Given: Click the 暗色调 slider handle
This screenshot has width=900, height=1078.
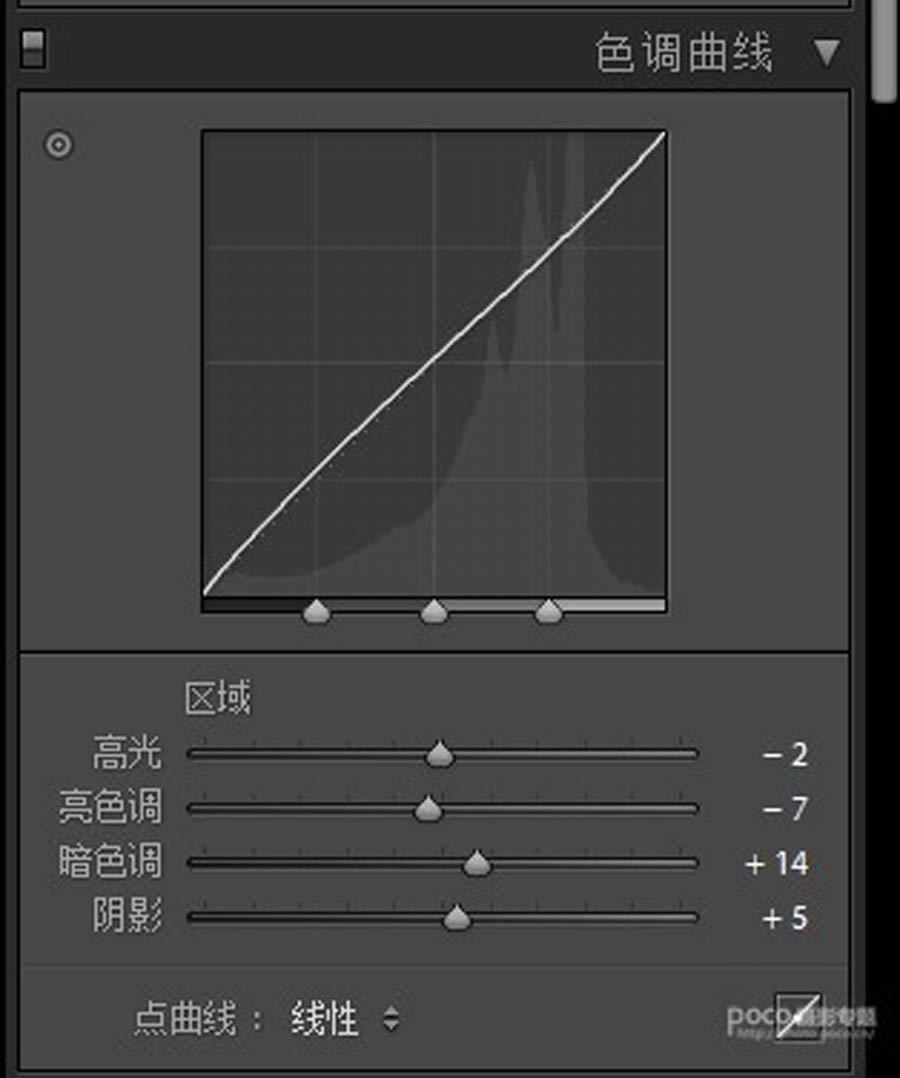Looking at the screenshot, I should click(x=477, y=864).
